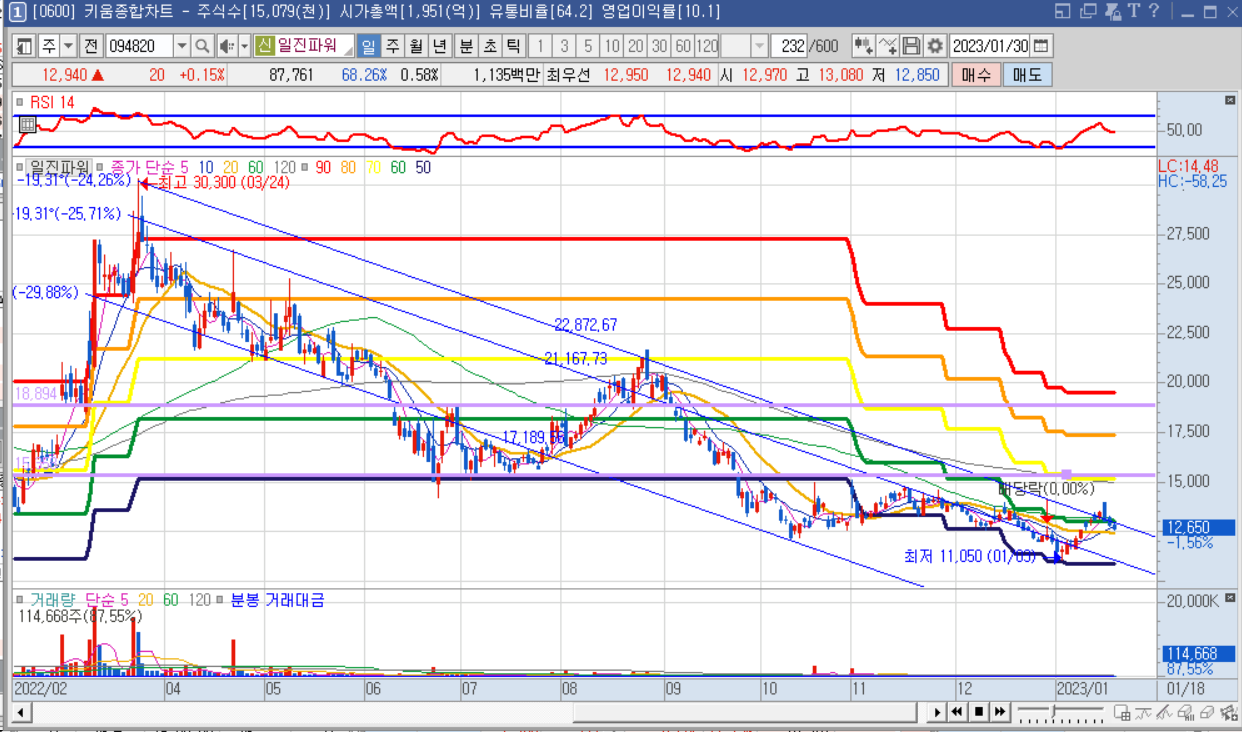Open the interval combo box dropdown after 120
1242x732 pixels.
(759, 46)
